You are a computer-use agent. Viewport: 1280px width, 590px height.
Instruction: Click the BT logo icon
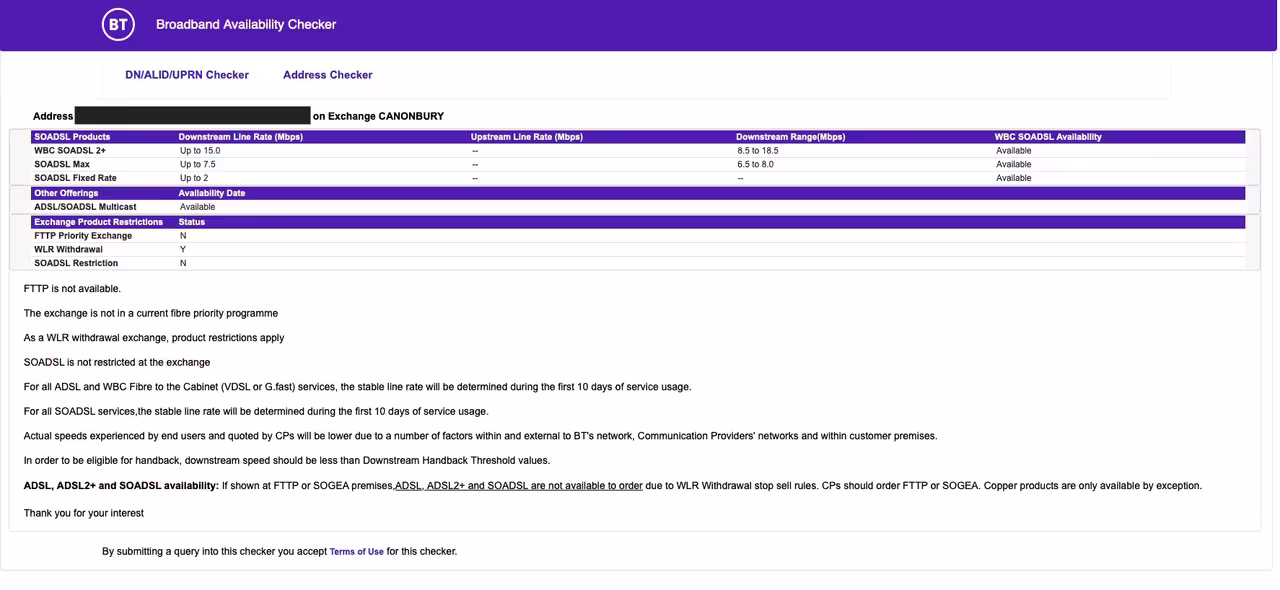118,24
